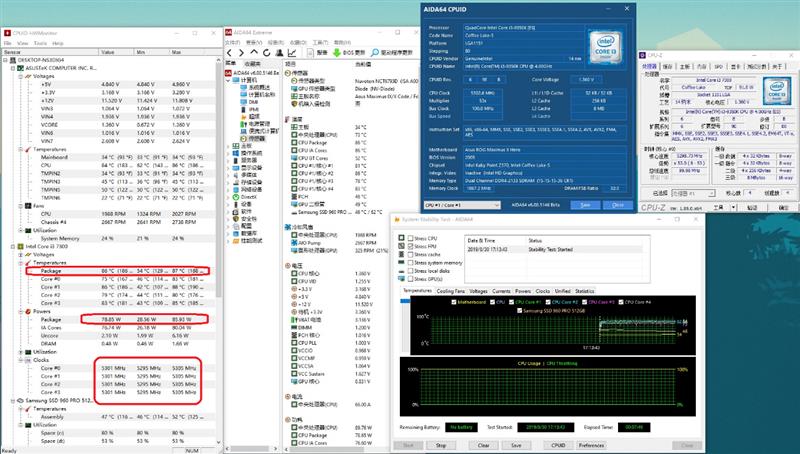Collapse Fans group in HWMonitor
Image resolution: width=800 pixels, height=454 pixels.
pos(20,206)
